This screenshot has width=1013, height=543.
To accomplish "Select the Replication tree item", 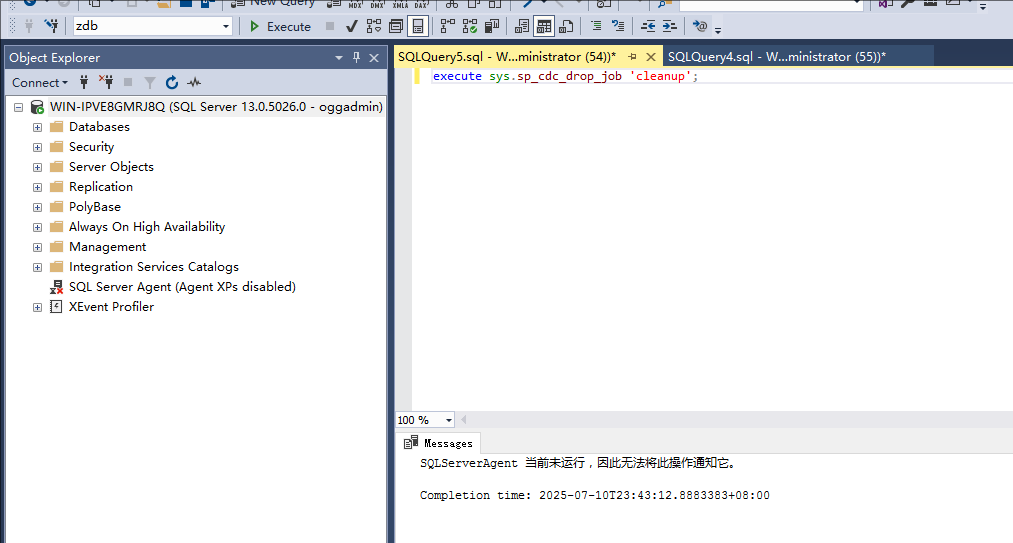I will tap(101, 187).
